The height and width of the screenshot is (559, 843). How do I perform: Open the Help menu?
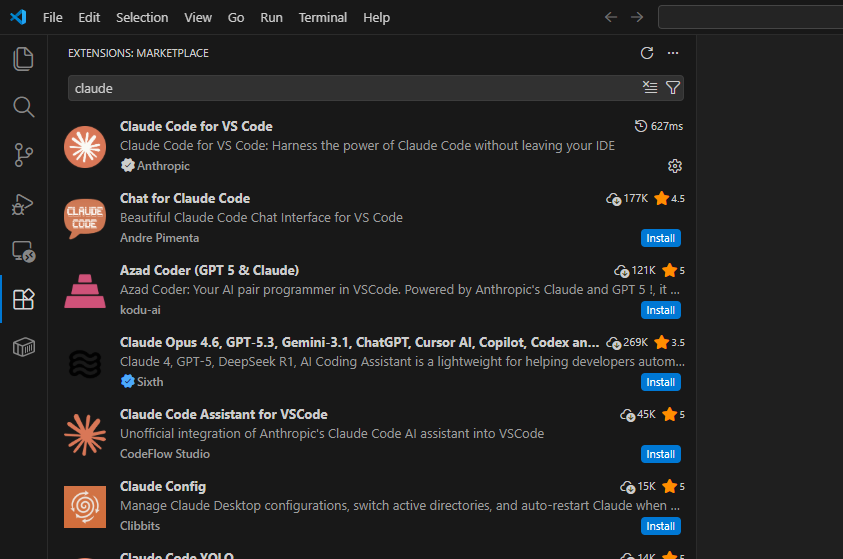tap(376, 18)
